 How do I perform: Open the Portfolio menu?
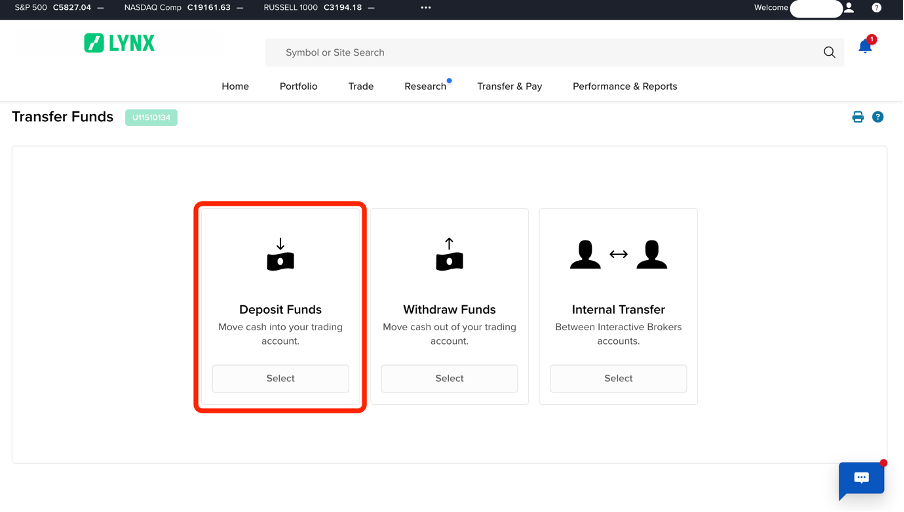298,86
